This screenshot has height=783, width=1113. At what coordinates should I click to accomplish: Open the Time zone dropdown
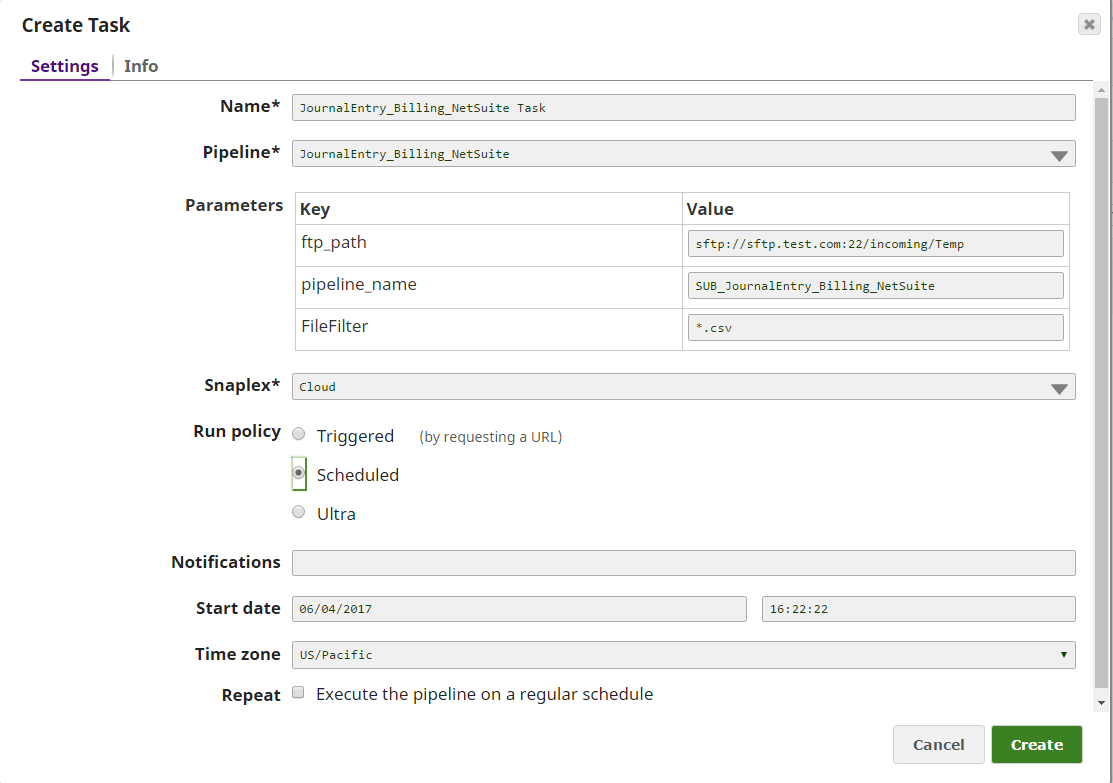pos(684,655)
